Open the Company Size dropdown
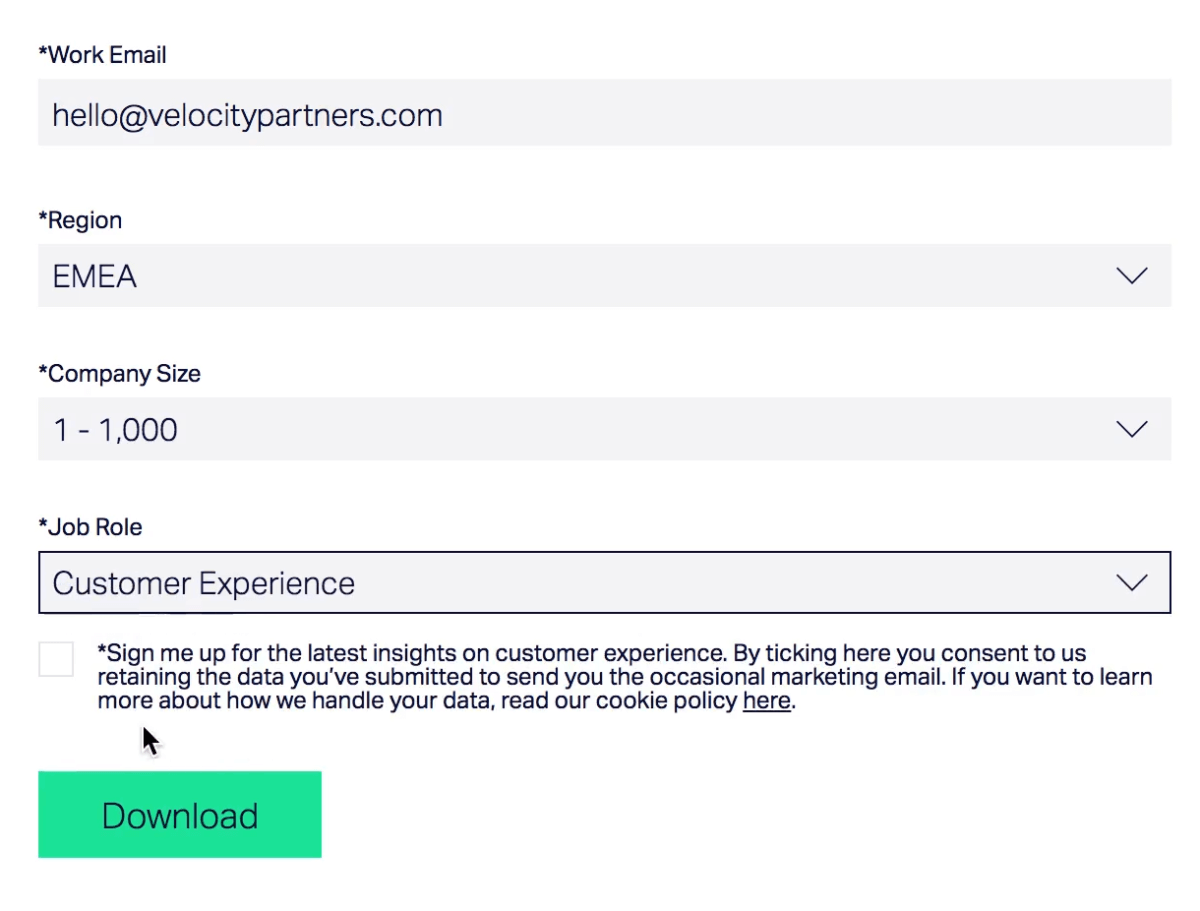 click(x=604, y=429)
